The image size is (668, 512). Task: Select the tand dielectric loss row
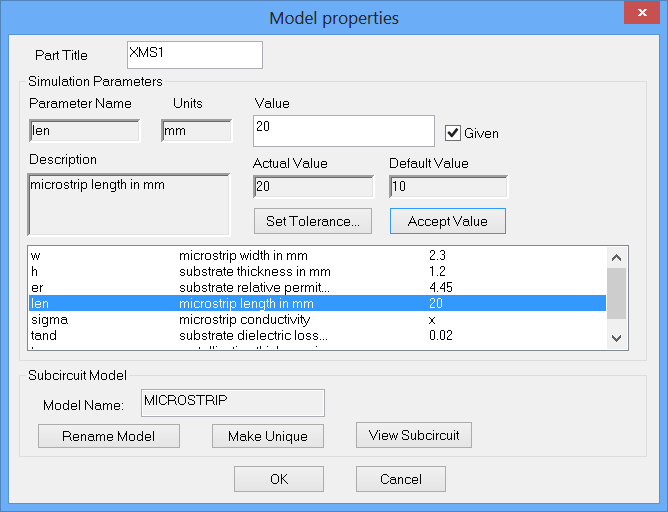(x=300, y=336)
